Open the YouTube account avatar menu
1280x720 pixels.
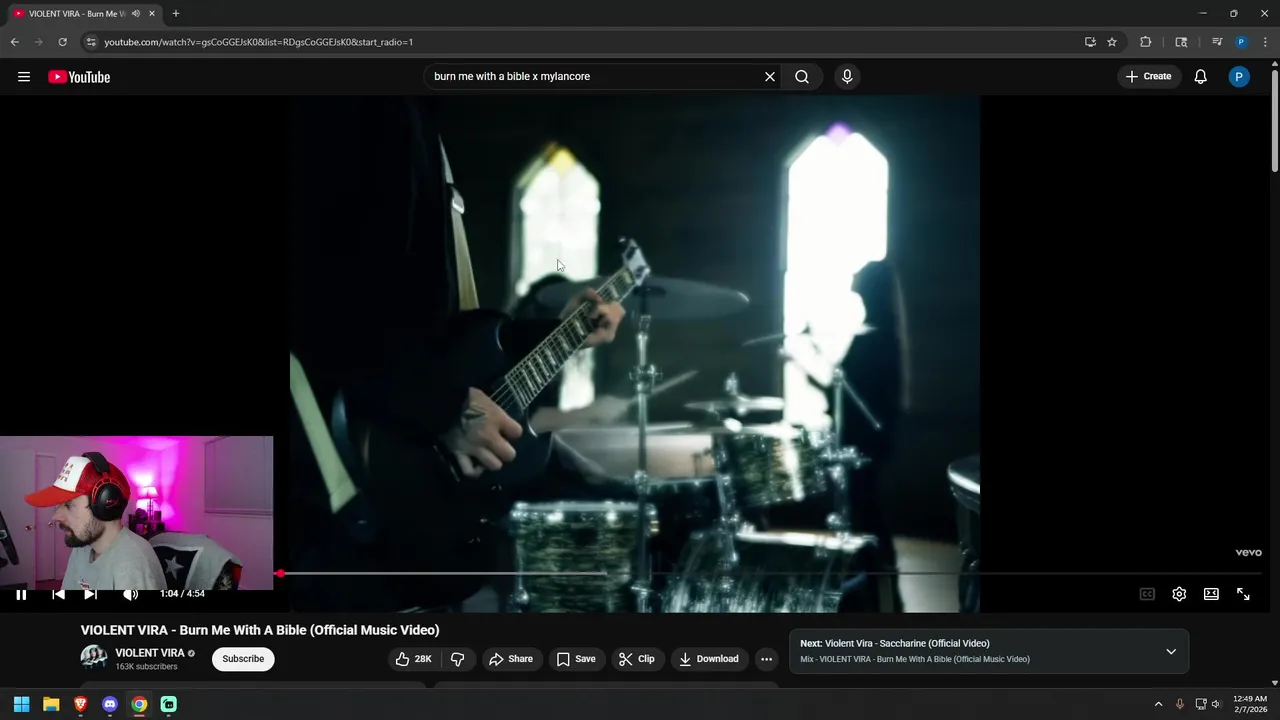pos(1239,77)
